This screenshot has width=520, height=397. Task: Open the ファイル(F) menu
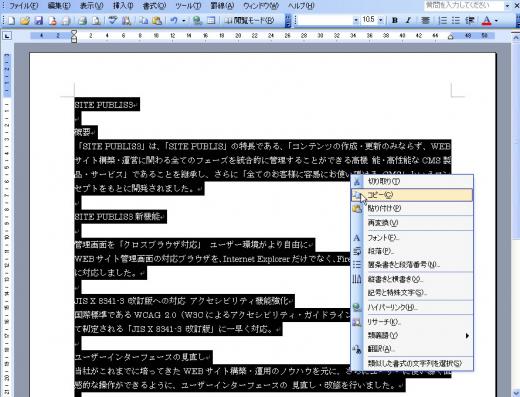point(24,6)
